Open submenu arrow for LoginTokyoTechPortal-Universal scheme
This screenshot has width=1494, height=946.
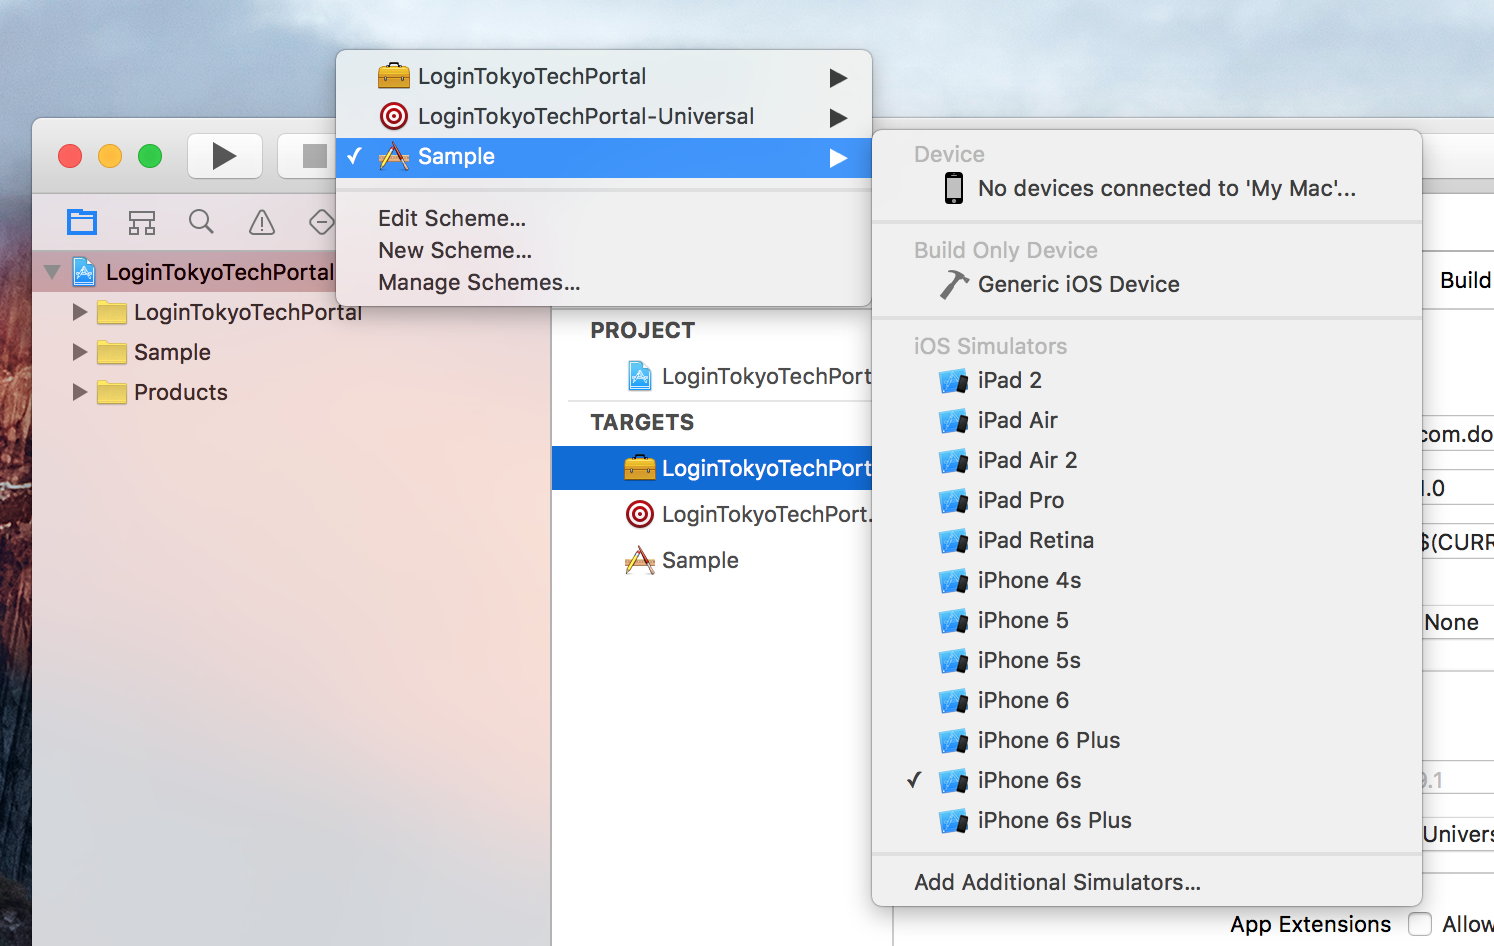pos(838,118)
